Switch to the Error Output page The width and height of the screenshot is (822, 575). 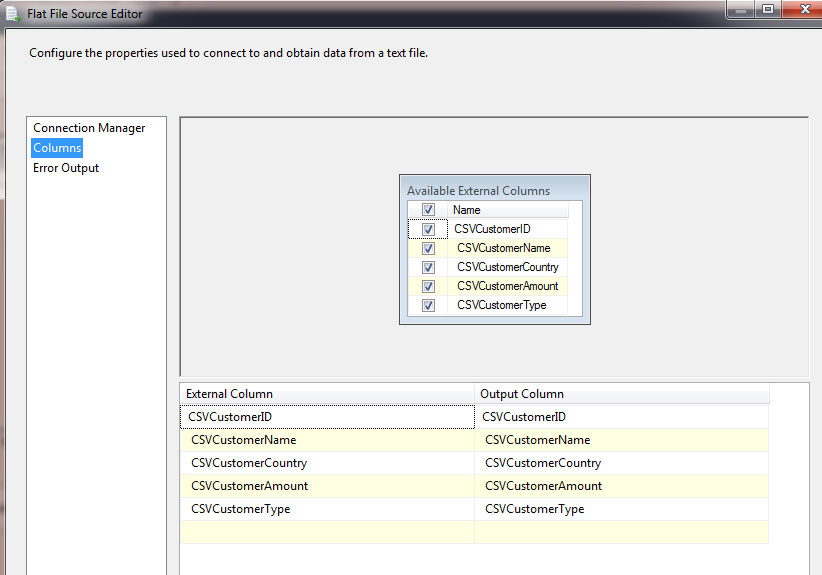tap(66, 168)
